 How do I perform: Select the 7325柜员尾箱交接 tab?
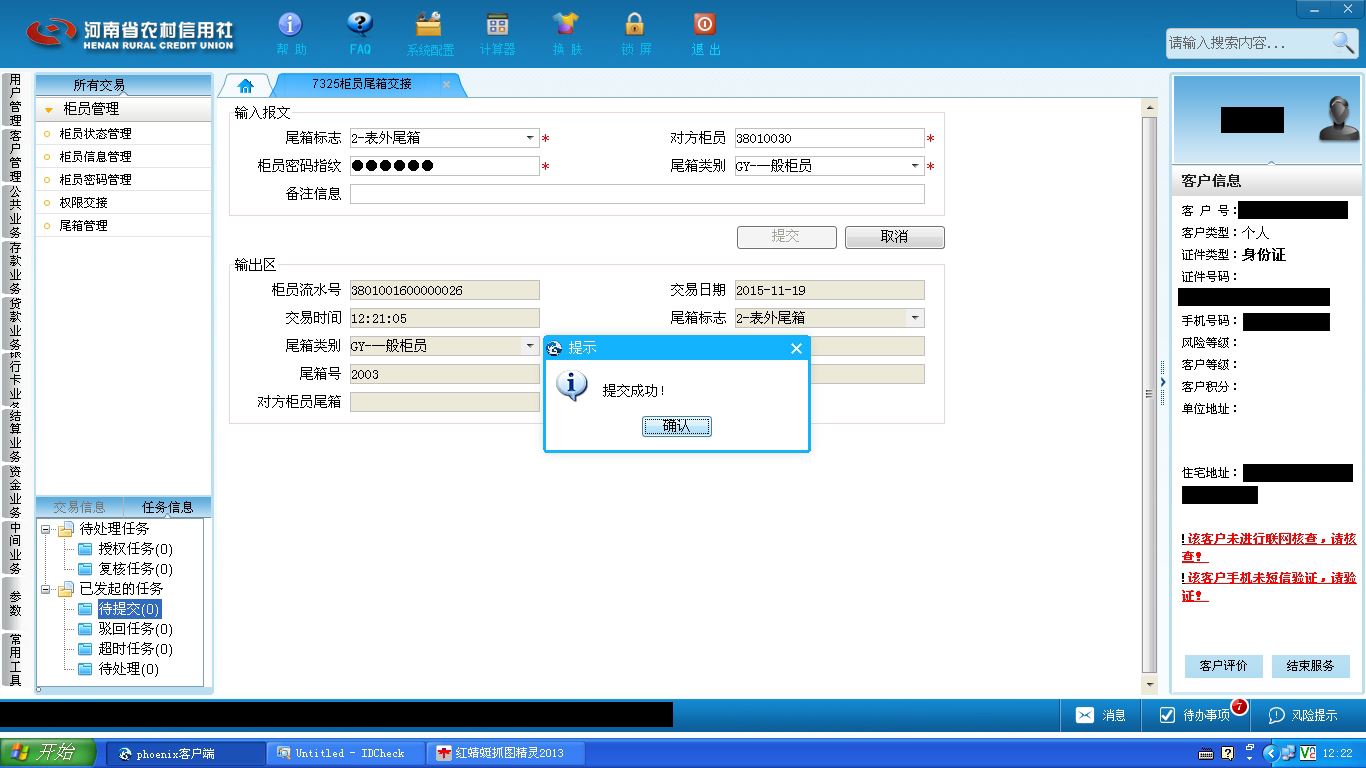click(361, 84)
